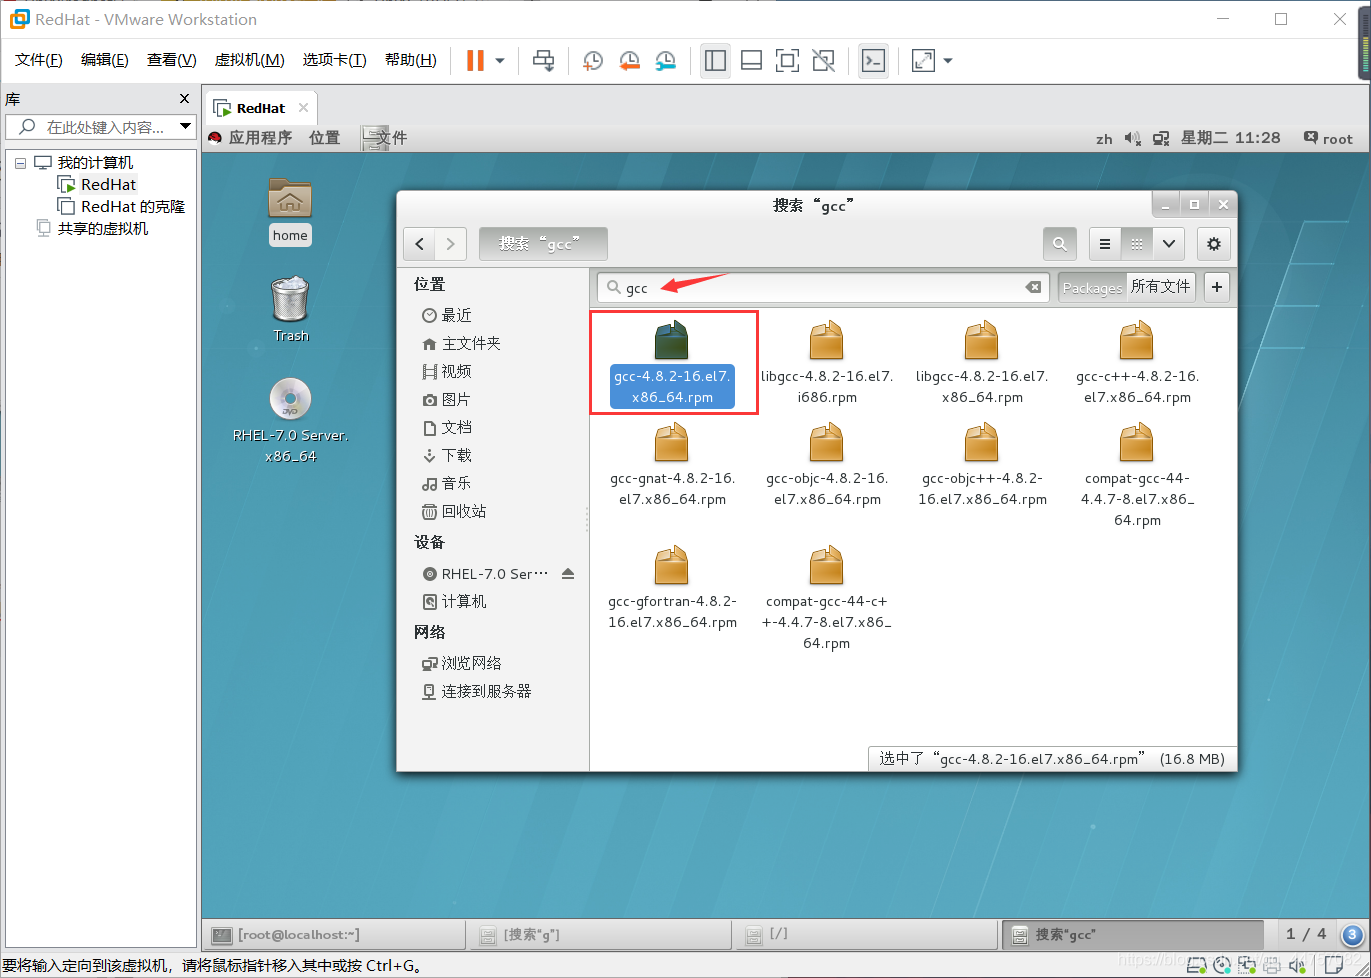Open the zh input source menu
Image resolution: width=1371 pixels, height=978 pixels.
click(1104, 139)
